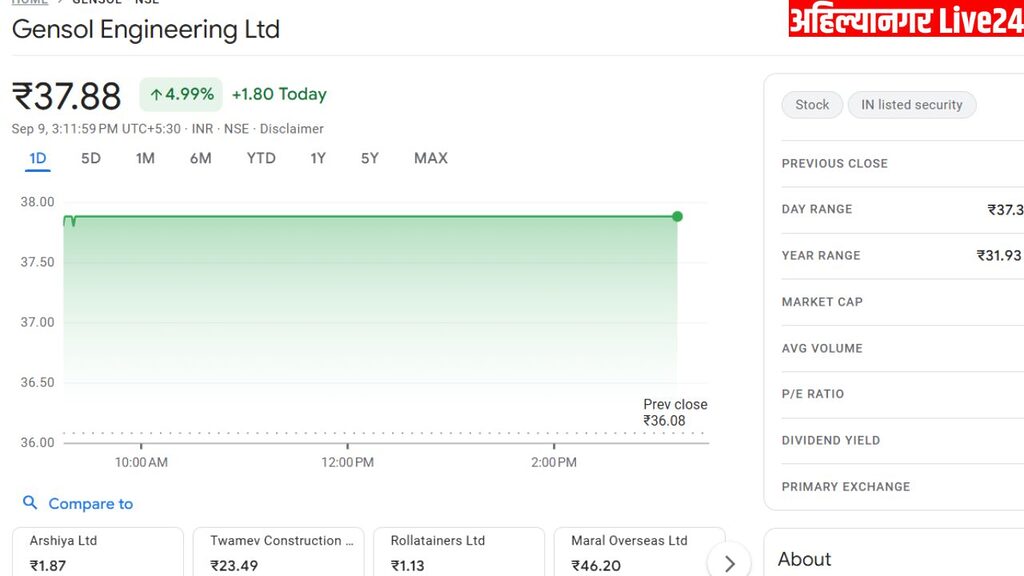This screenshot has width=1024, height=576.
Task: Open the Compare to link
Action: 91,504
